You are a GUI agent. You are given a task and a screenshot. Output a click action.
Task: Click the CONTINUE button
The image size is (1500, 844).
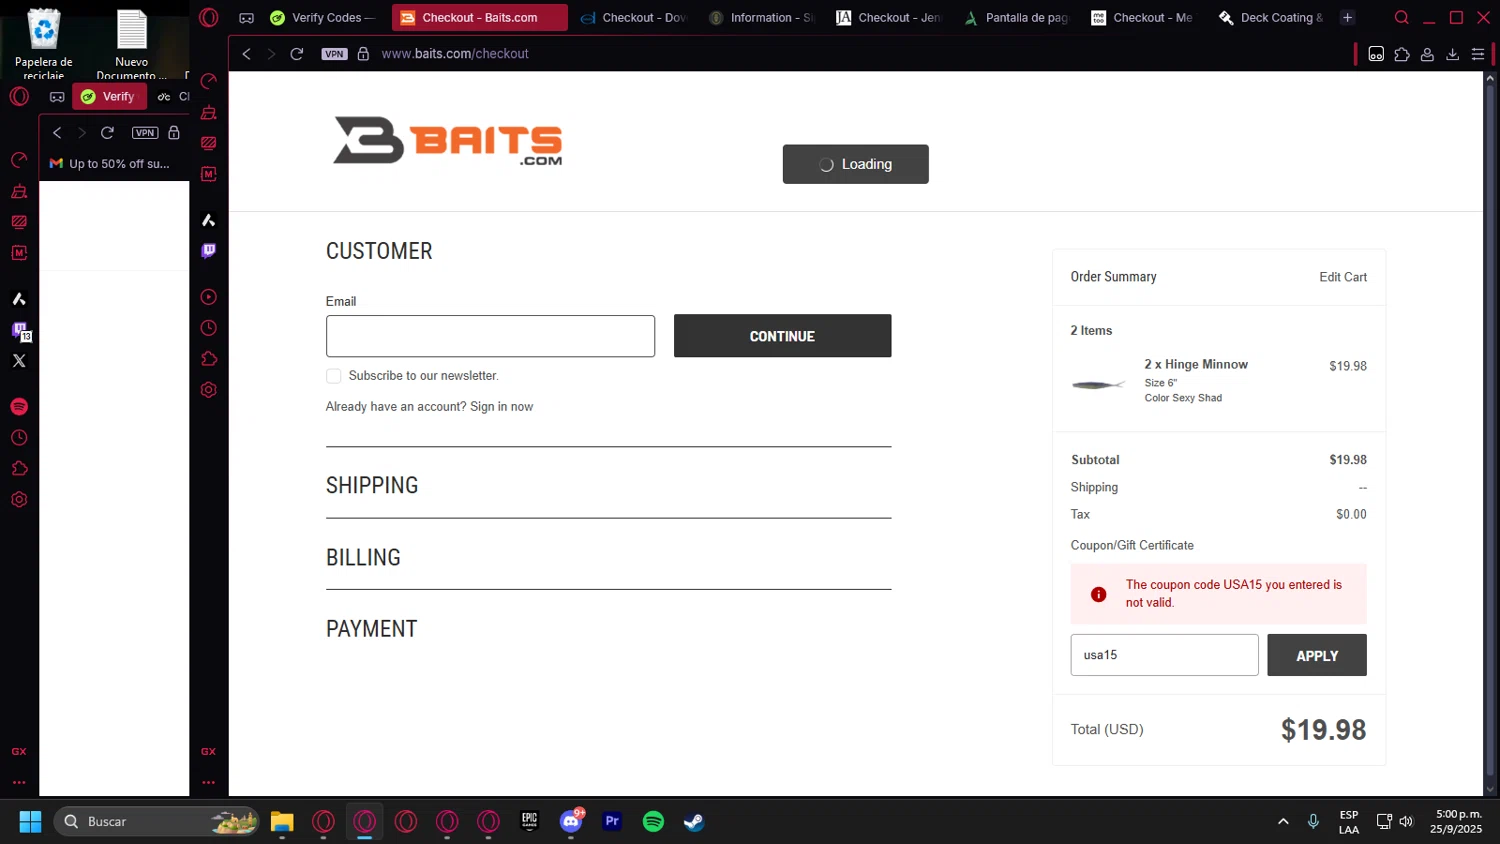782,336
